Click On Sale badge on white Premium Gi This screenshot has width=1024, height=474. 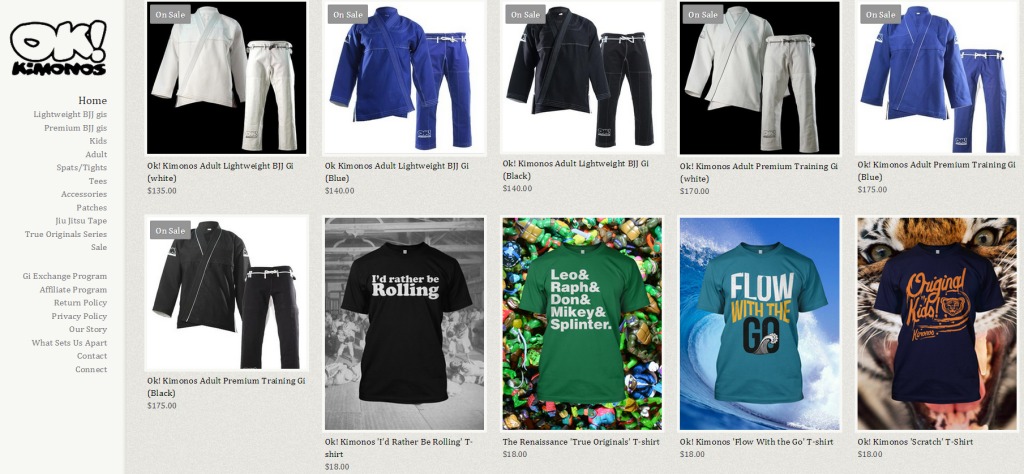pyautogui.click(x=703, y=14)
